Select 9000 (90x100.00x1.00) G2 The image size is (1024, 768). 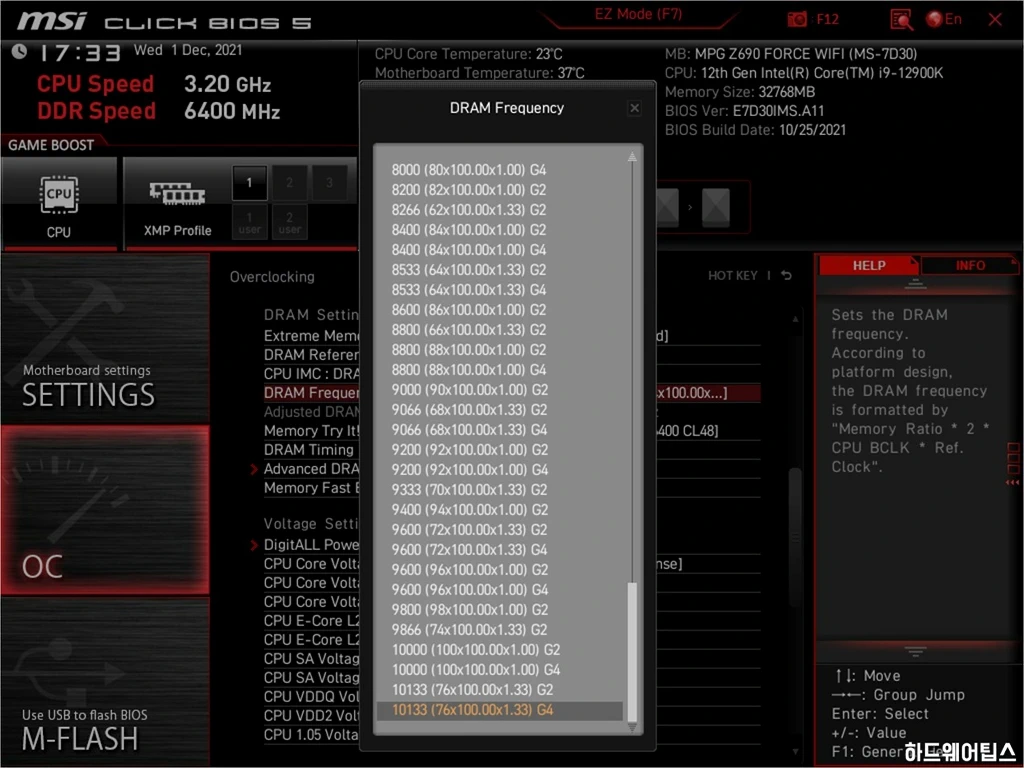(500, 390)
